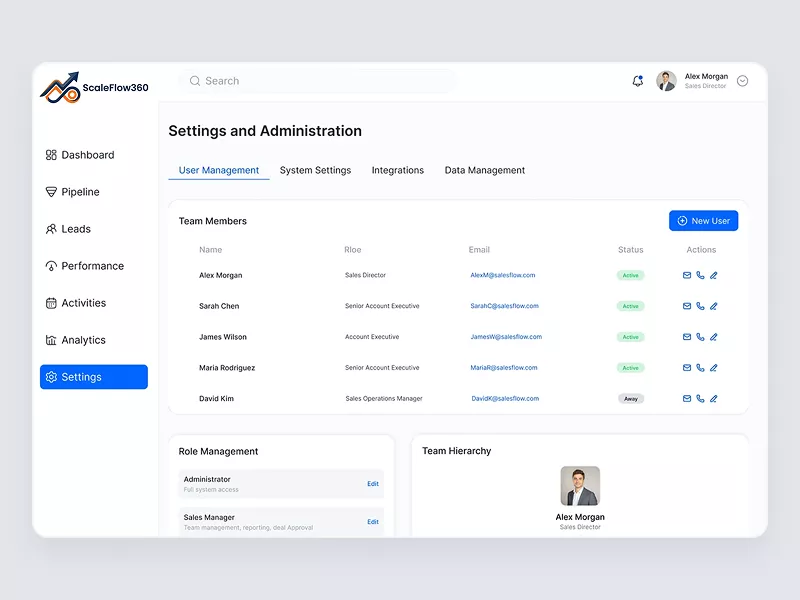Screen dimensions: 800x600
Task: Click Alex Morgan's Active status badge
Action: pyautogui.click(x=631, y=276)
